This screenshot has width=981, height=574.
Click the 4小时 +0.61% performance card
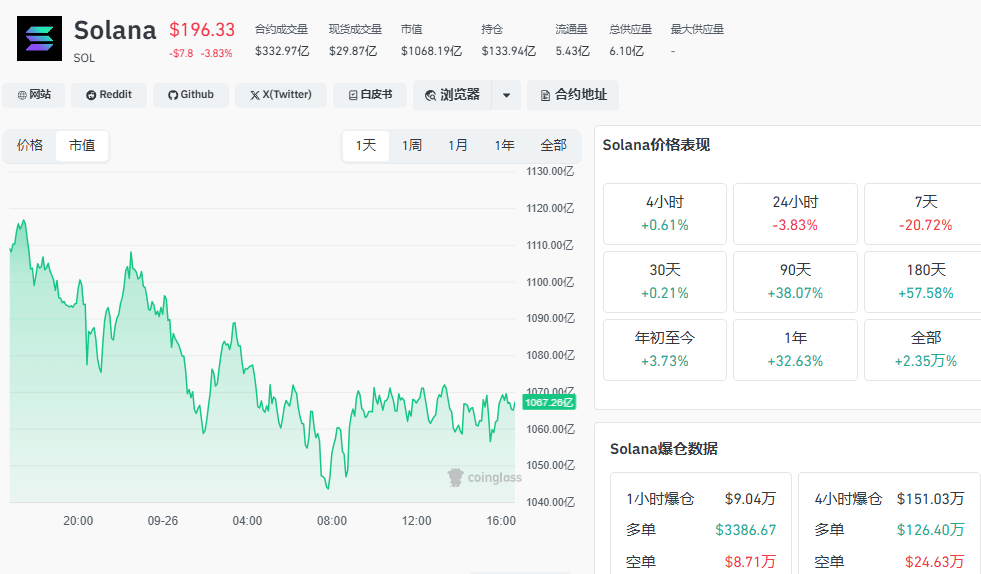(664, 214)
